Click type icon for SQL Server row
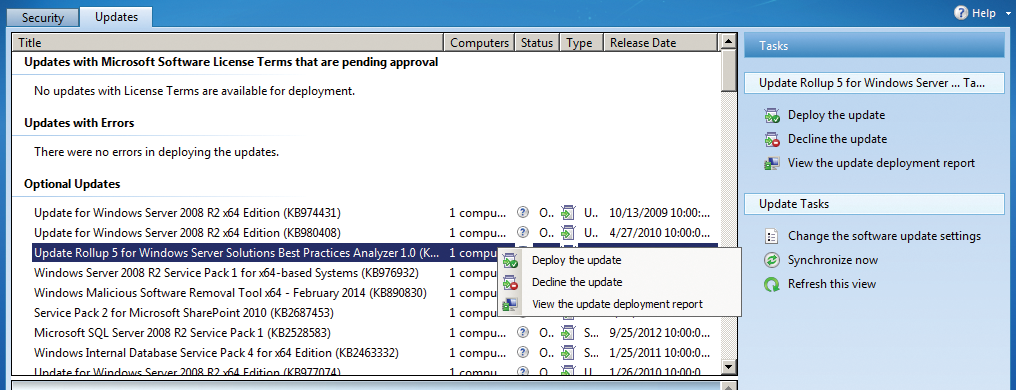Viewport: 1016px width, 390px height. click(568, 333)
